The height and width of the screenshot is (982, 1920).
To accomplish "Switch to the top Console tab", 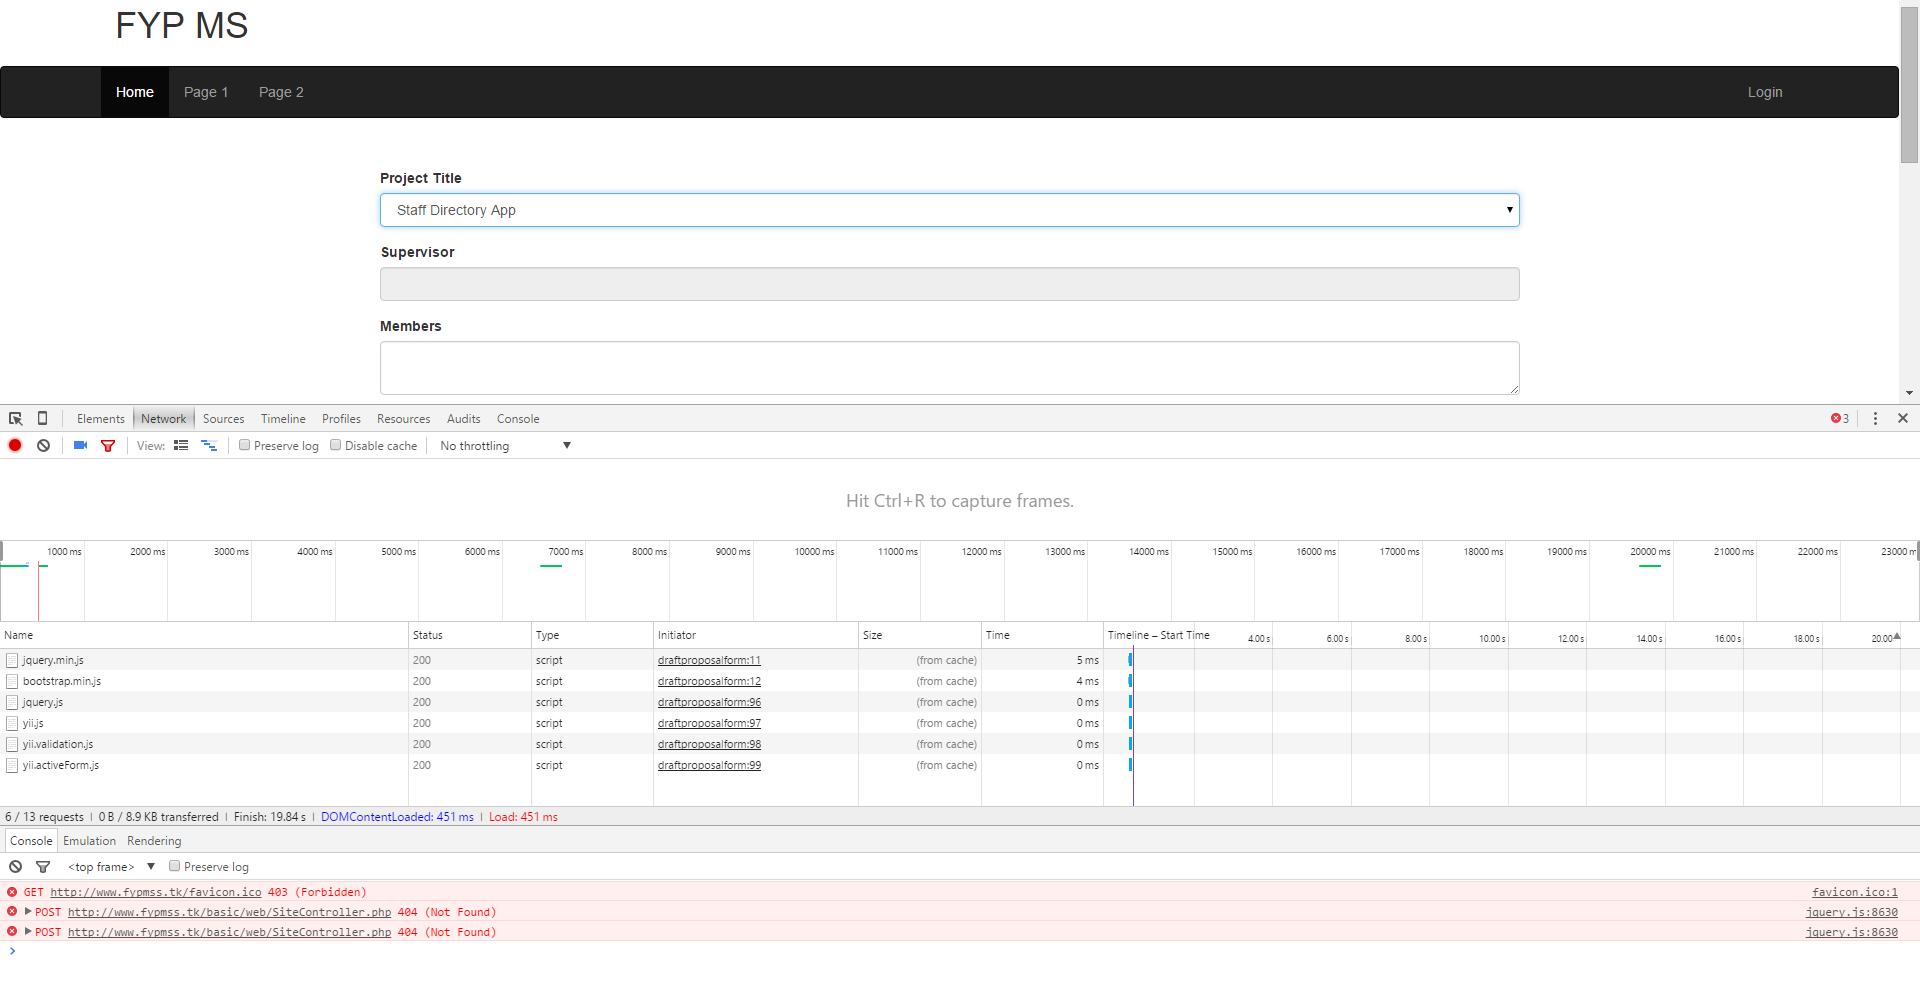I will tap(518, 418).
